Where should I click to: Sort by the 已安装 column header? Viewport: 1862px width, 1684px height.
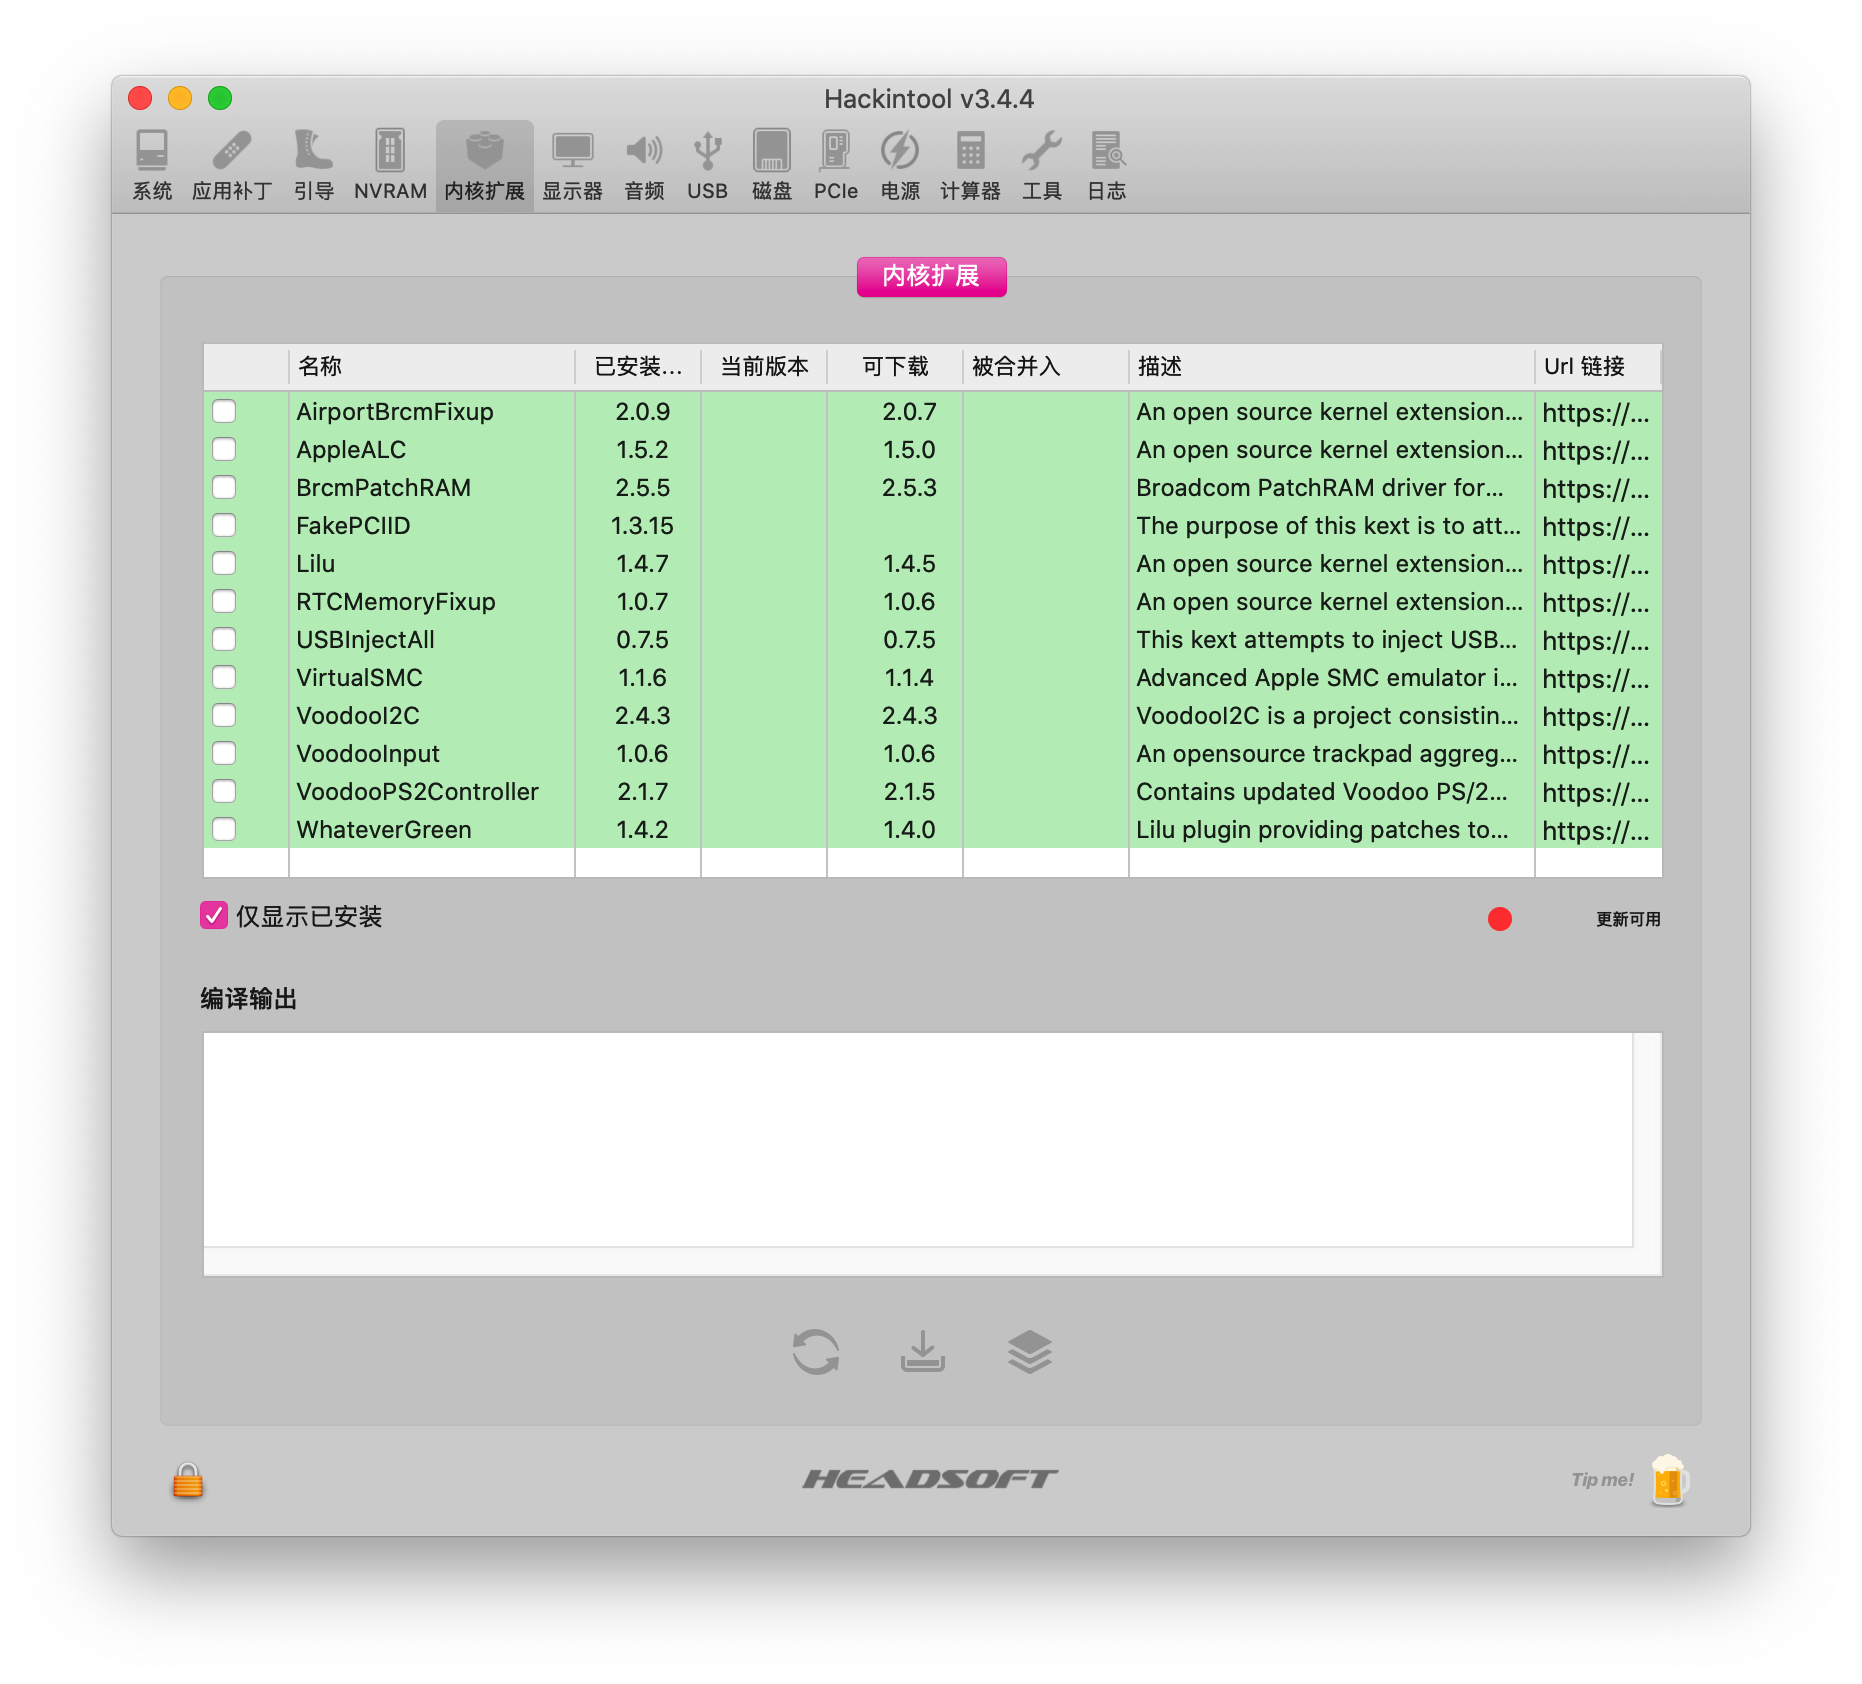click(638, 367)
